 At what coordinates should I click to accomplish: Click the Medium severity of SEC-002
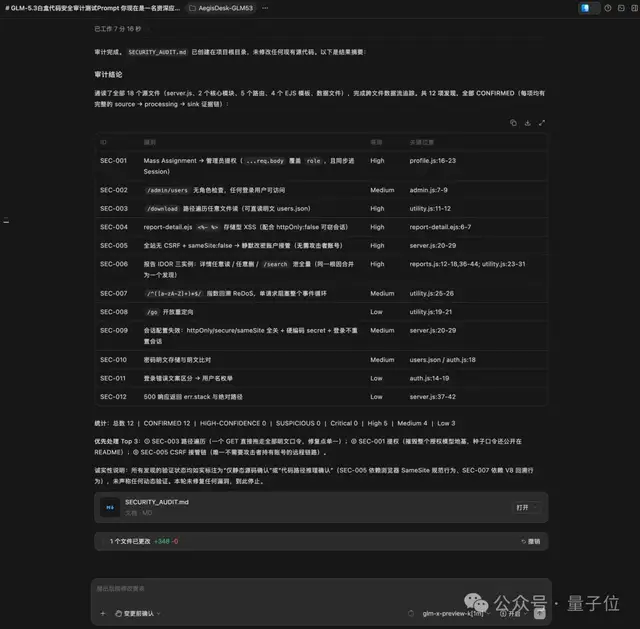tap(382, 190)
